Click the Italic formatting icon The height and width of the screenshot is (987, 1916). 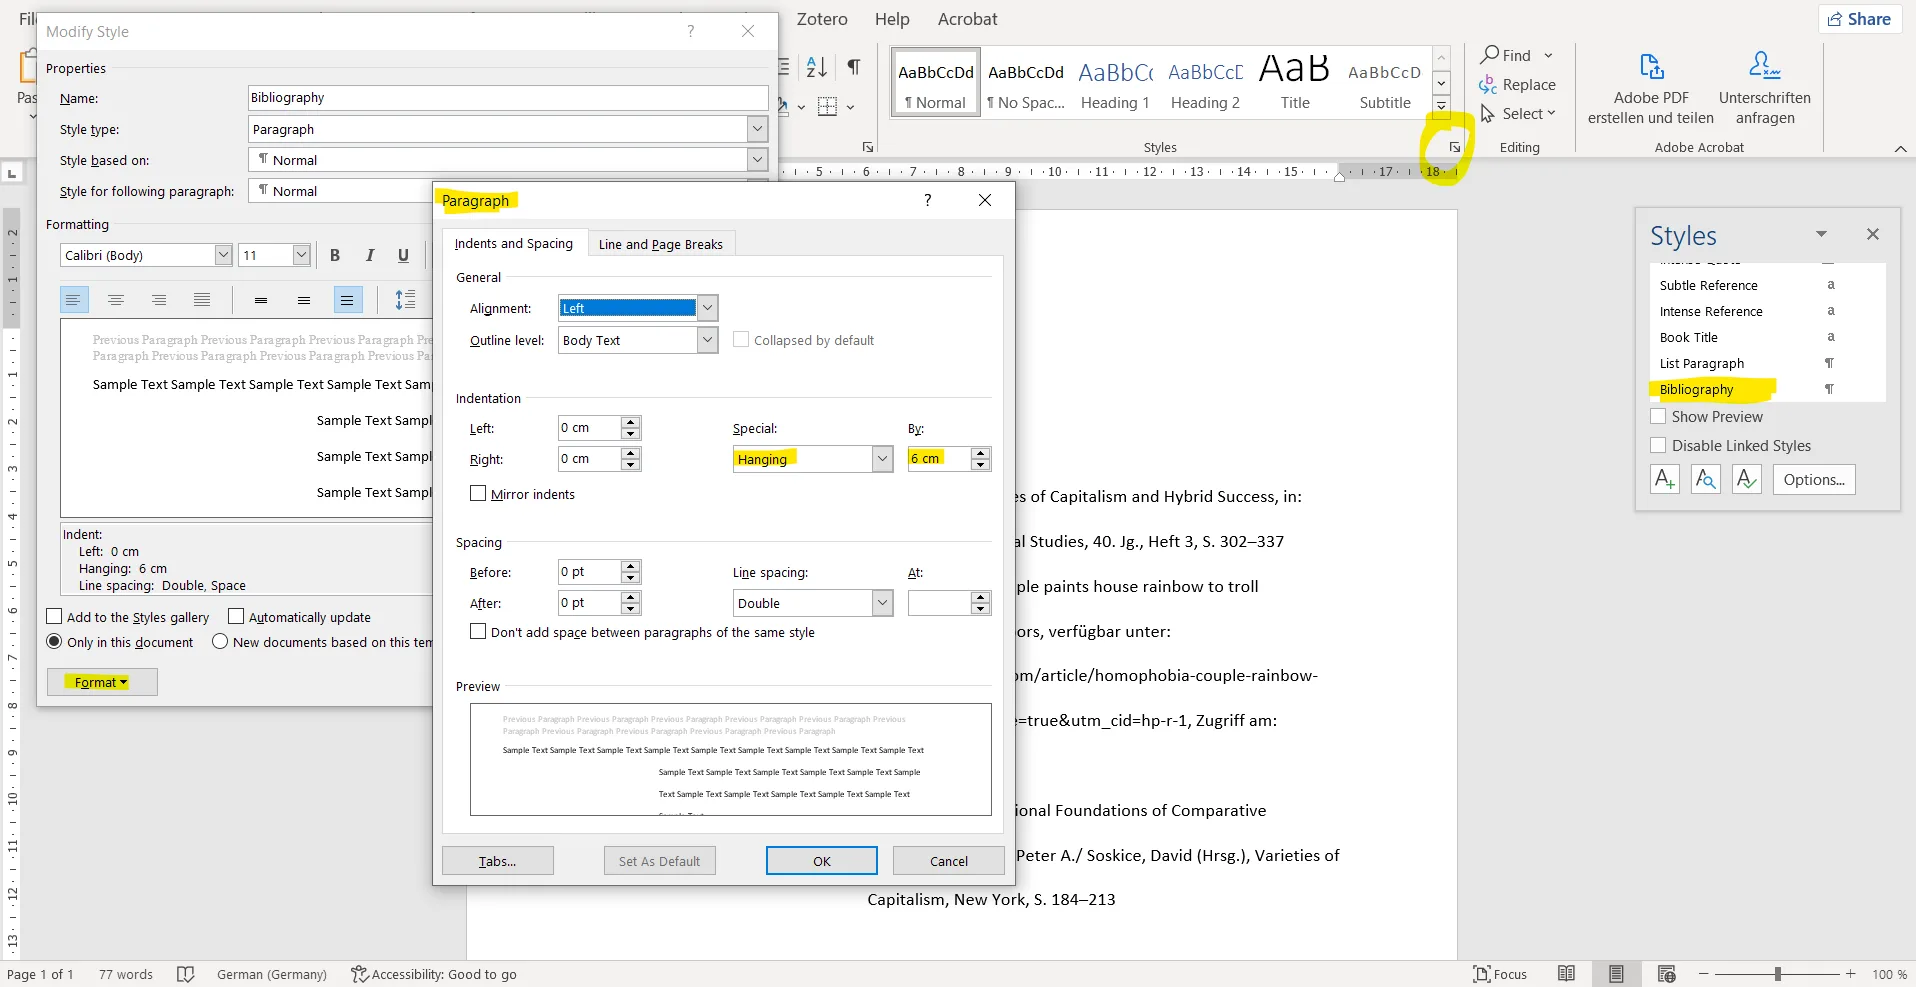pos(370,255)
